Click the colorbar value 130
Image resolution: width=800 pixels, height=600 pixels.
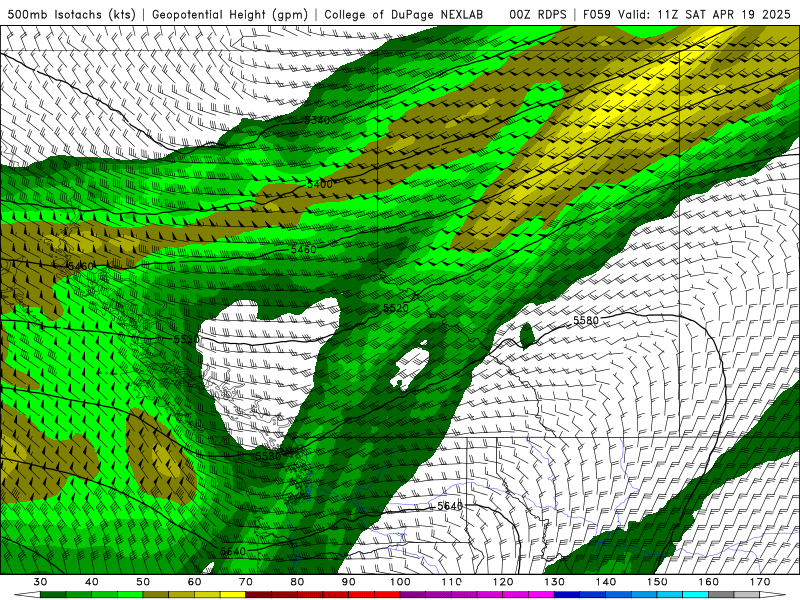point(554,582)
